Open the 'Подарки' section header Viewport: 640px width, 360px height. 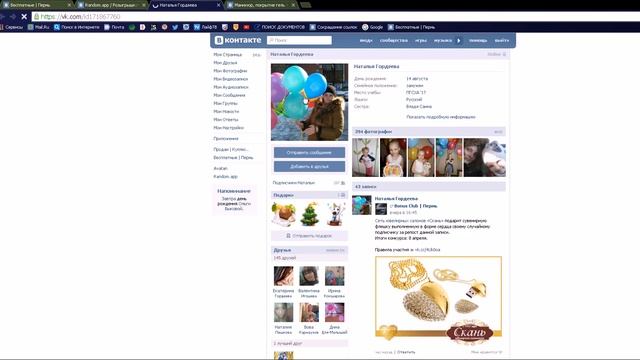(x=309, y=195)
